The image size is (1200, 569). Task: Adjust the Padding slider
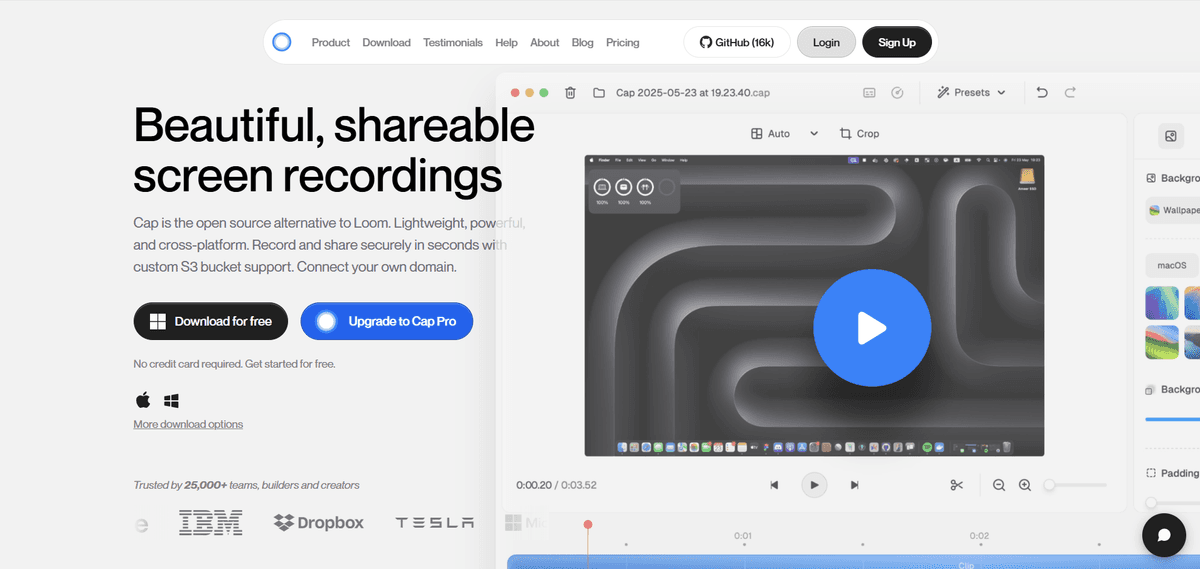pyautogui.click(x=1172, y=503)
